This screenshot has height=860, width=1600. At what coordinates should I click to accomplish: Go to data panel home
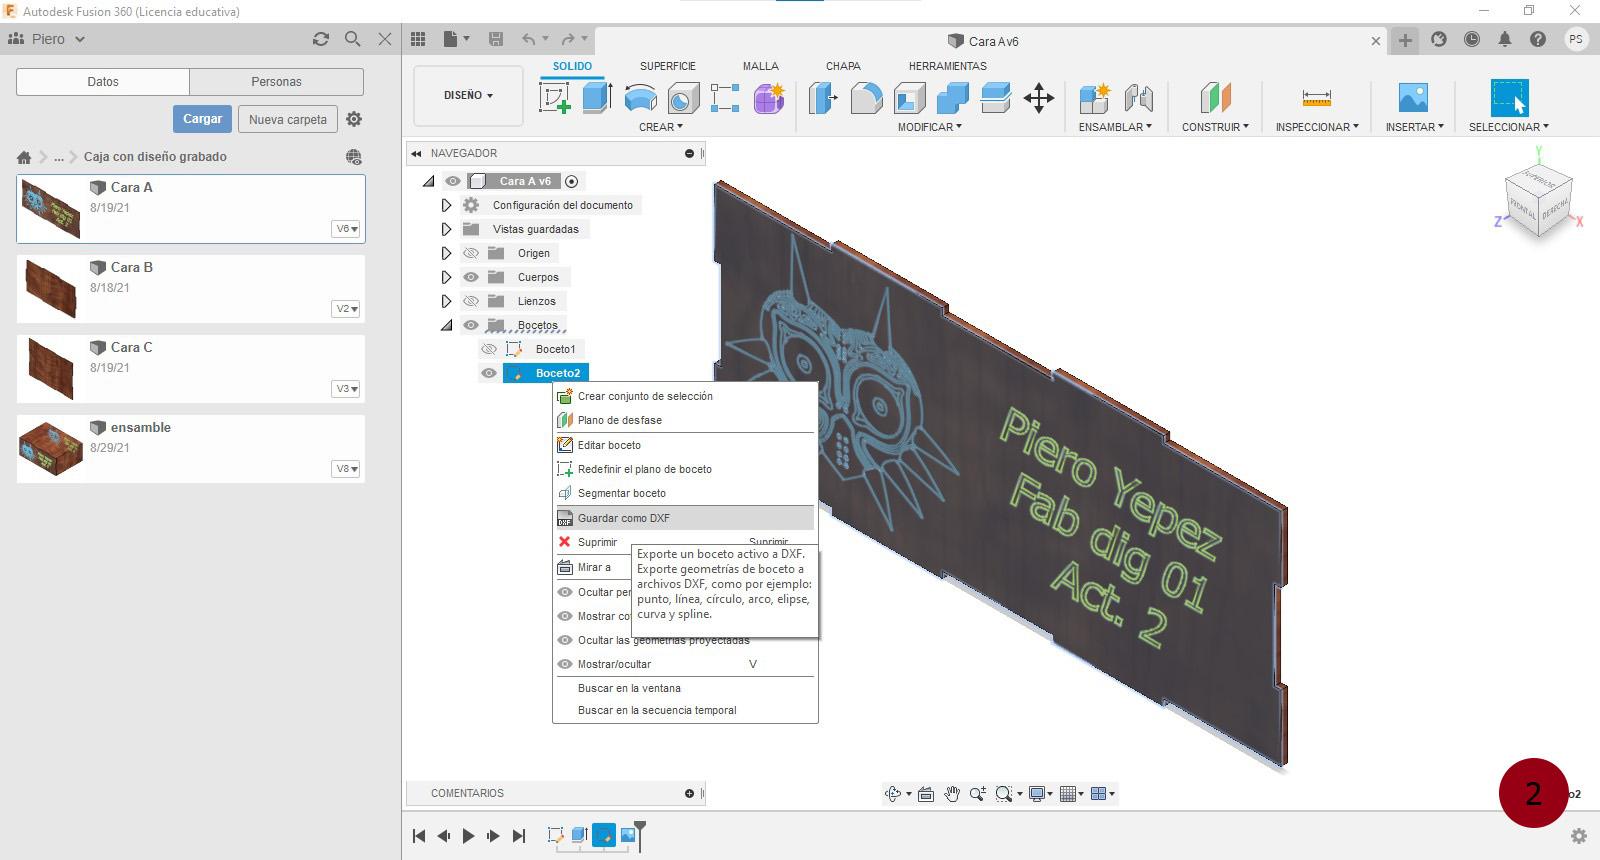24,157
